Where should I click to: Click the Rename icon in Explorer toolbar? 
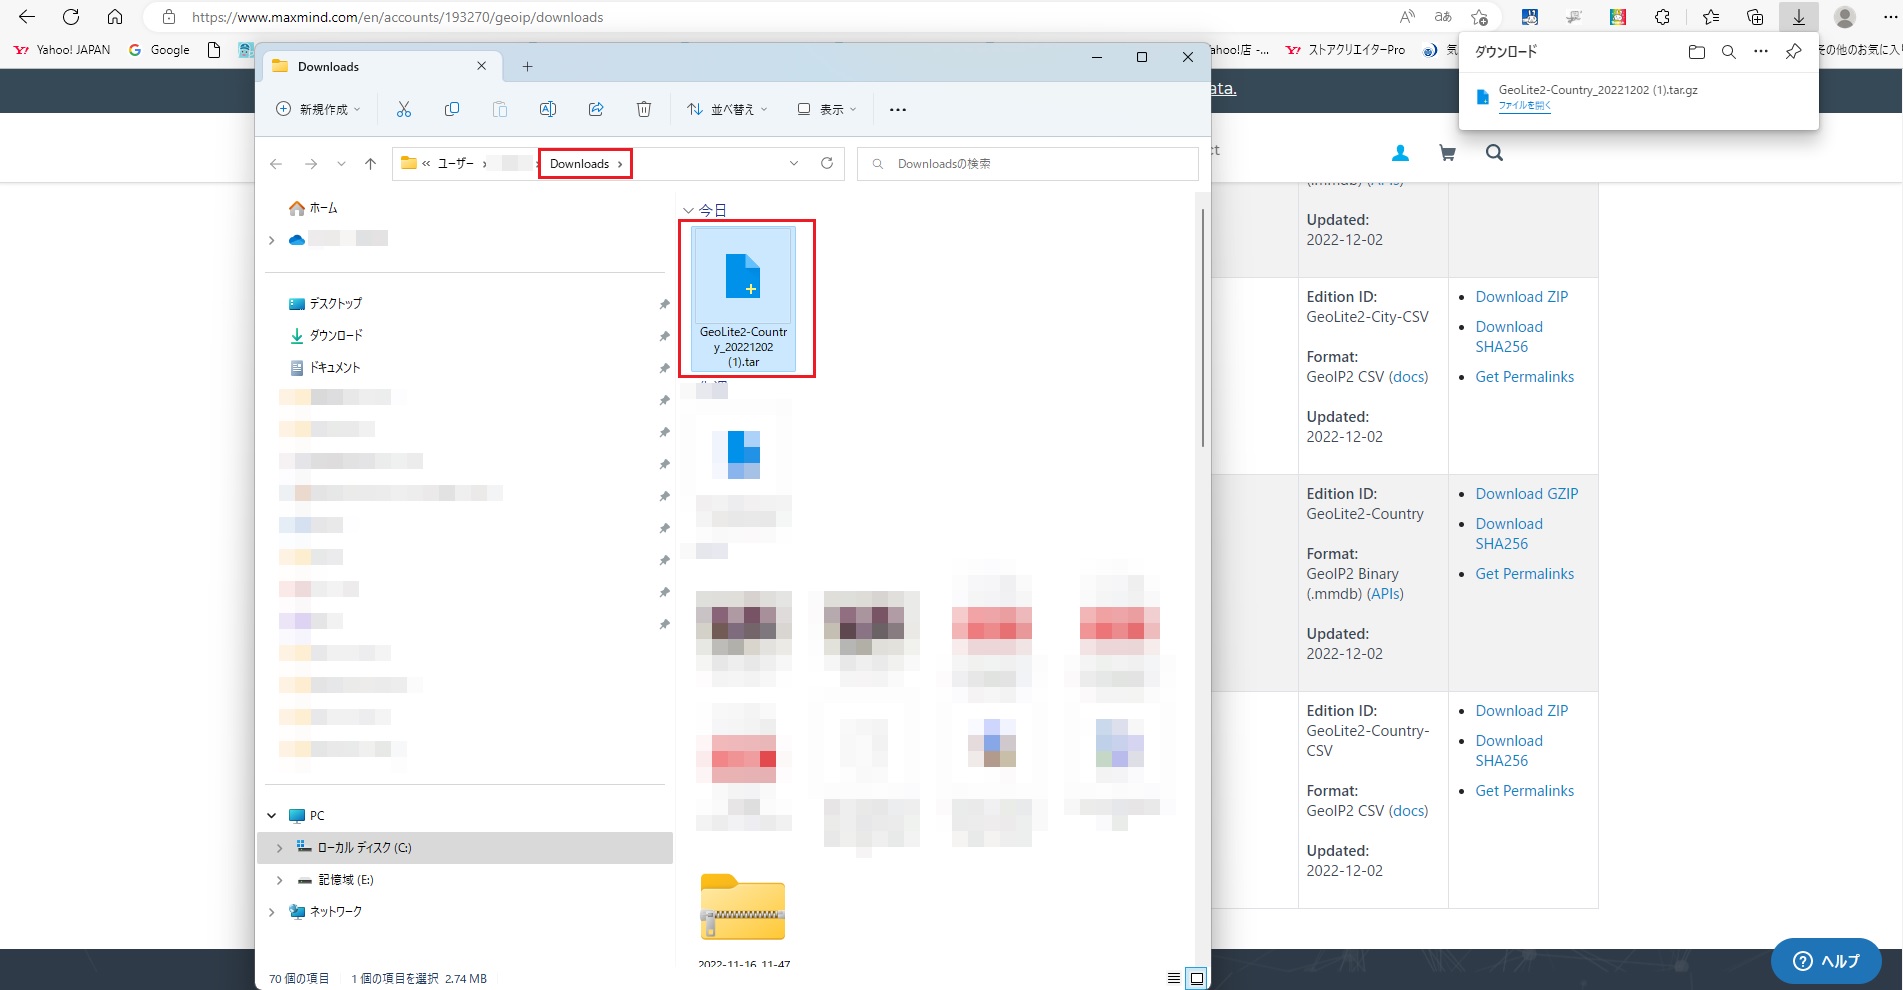548,109
